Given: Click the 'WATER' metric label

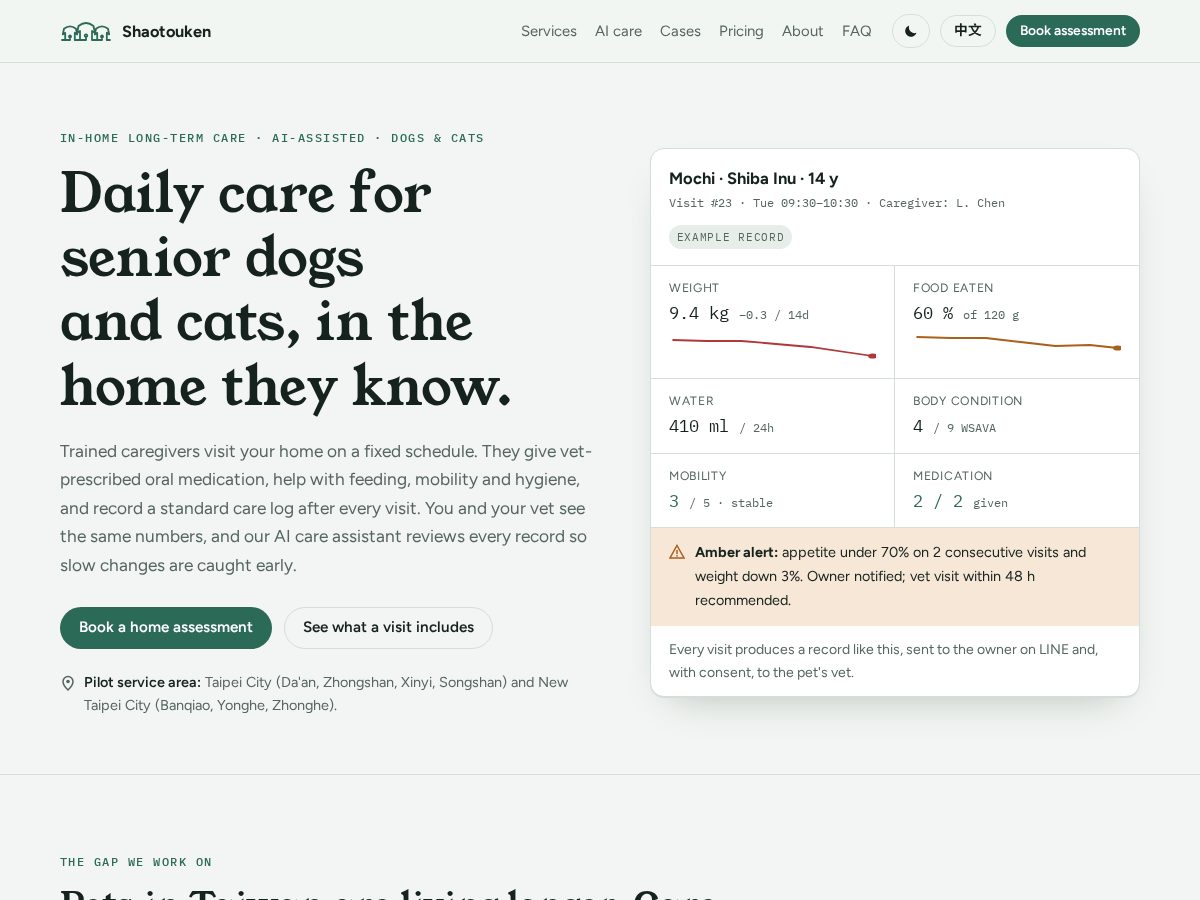Looking at the screenshot, I should pos(691,401).
